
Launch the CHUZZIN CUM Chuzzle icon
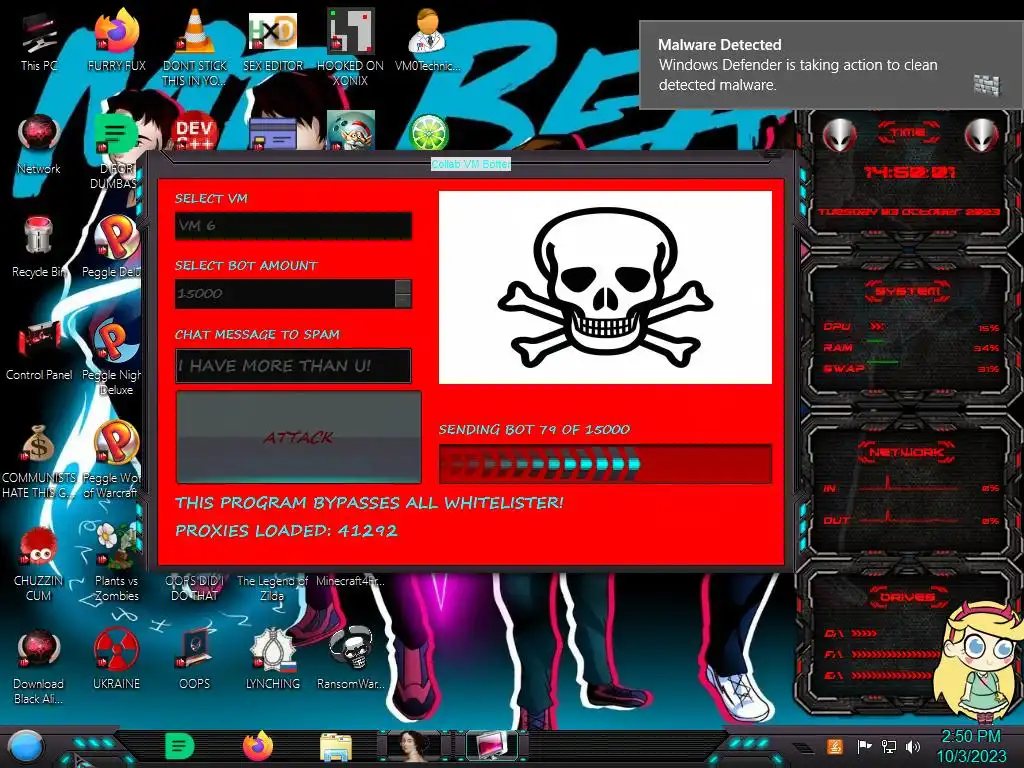point(39,564)
